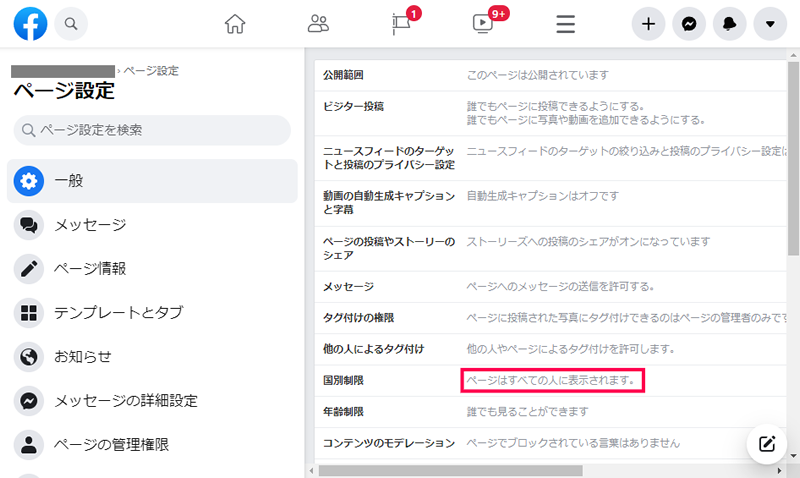Open the notifications bell icon
Image resolution: width=800 pixels, height=478 pixels.
click(730, 23)
